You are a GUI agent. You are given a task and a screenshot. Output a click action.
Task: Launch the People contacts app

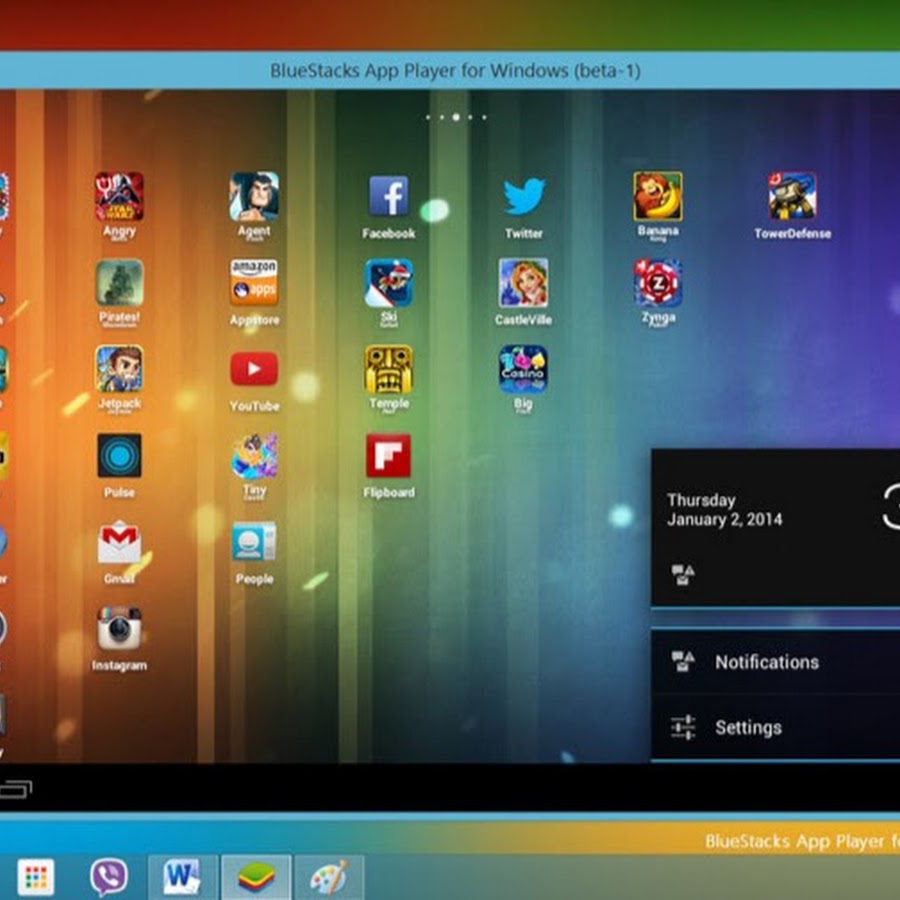pyautogui.click(x=254, y=542)
